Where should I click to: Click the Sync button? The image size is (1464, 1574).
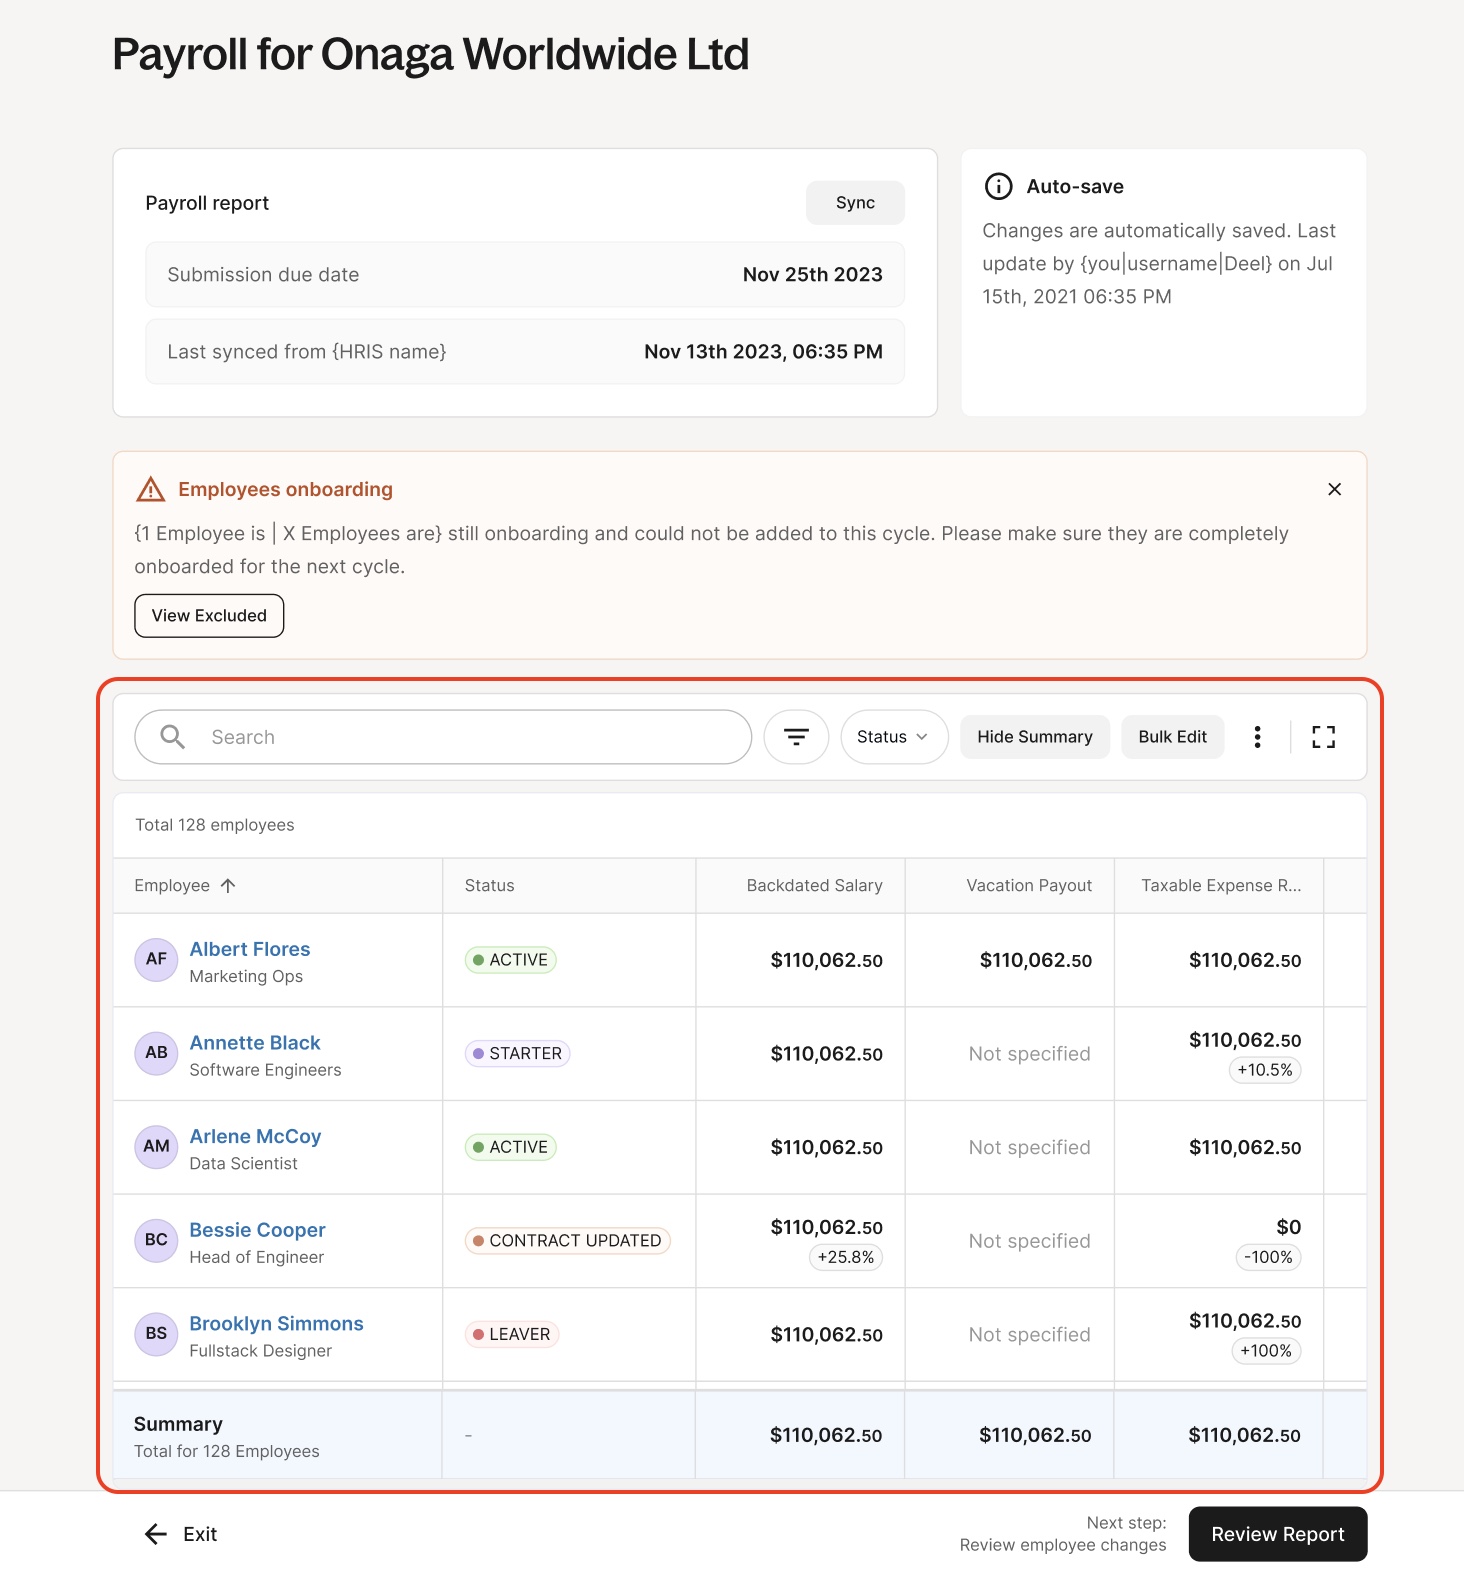coord(855,203)
